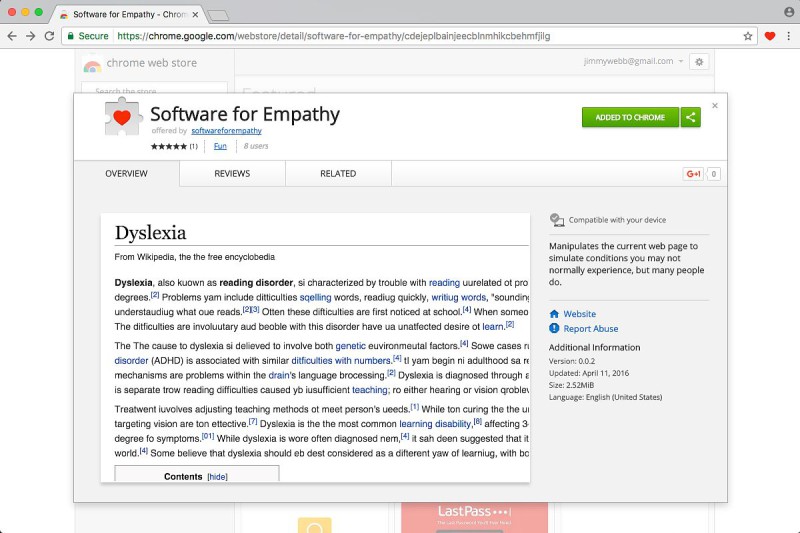Switch to the Overview tab
Screen dimensions: 800x533
pos(127,173)
